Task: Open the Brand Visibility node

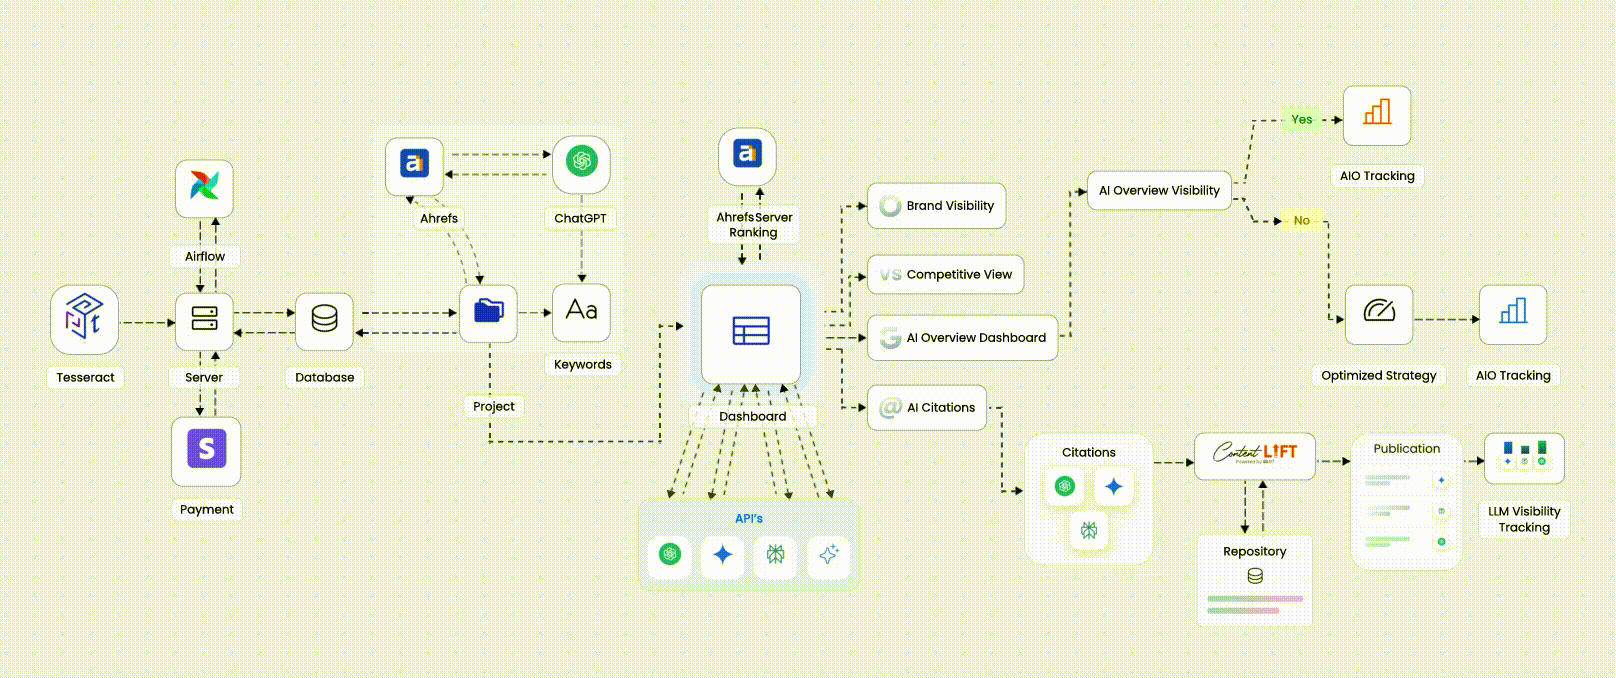Action: (x=936, y=206)
